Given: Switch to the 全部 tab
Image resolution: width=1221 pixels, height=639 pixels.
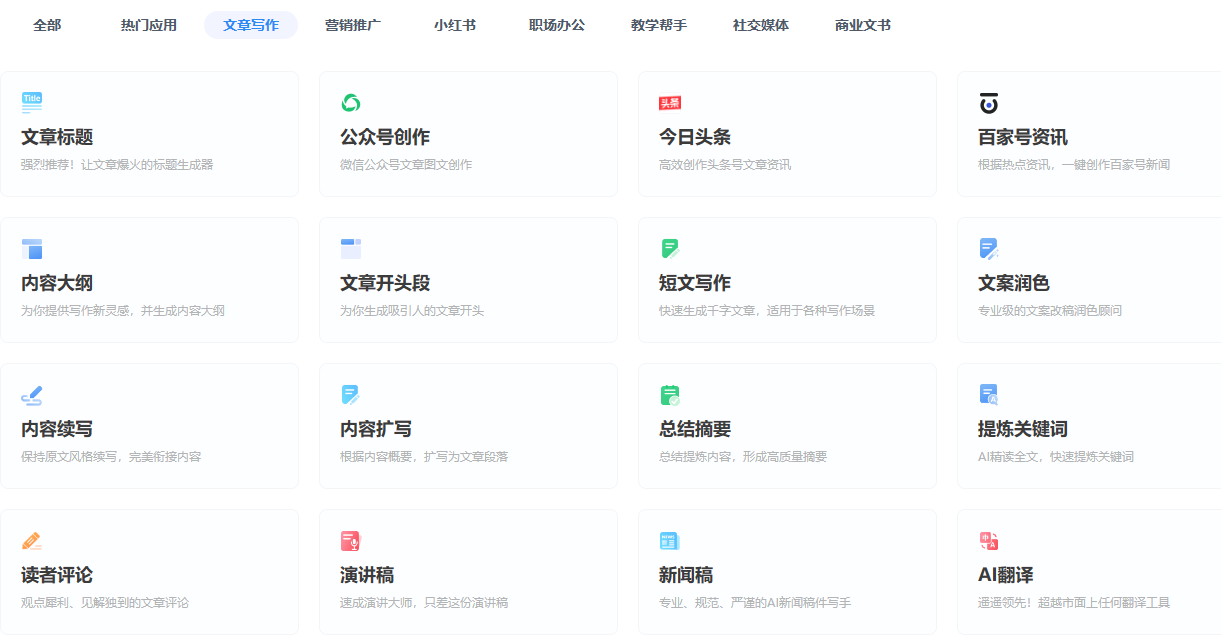Looking at the screenshot, I should [47, 25].
